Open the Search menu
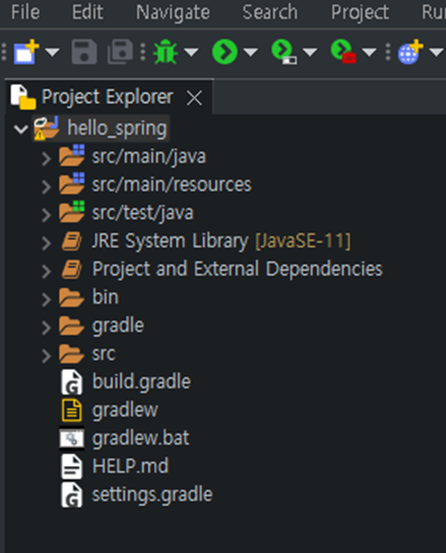The height and width of the screenshot is (553, 446). pyautogui.click(x=270, y=12)
